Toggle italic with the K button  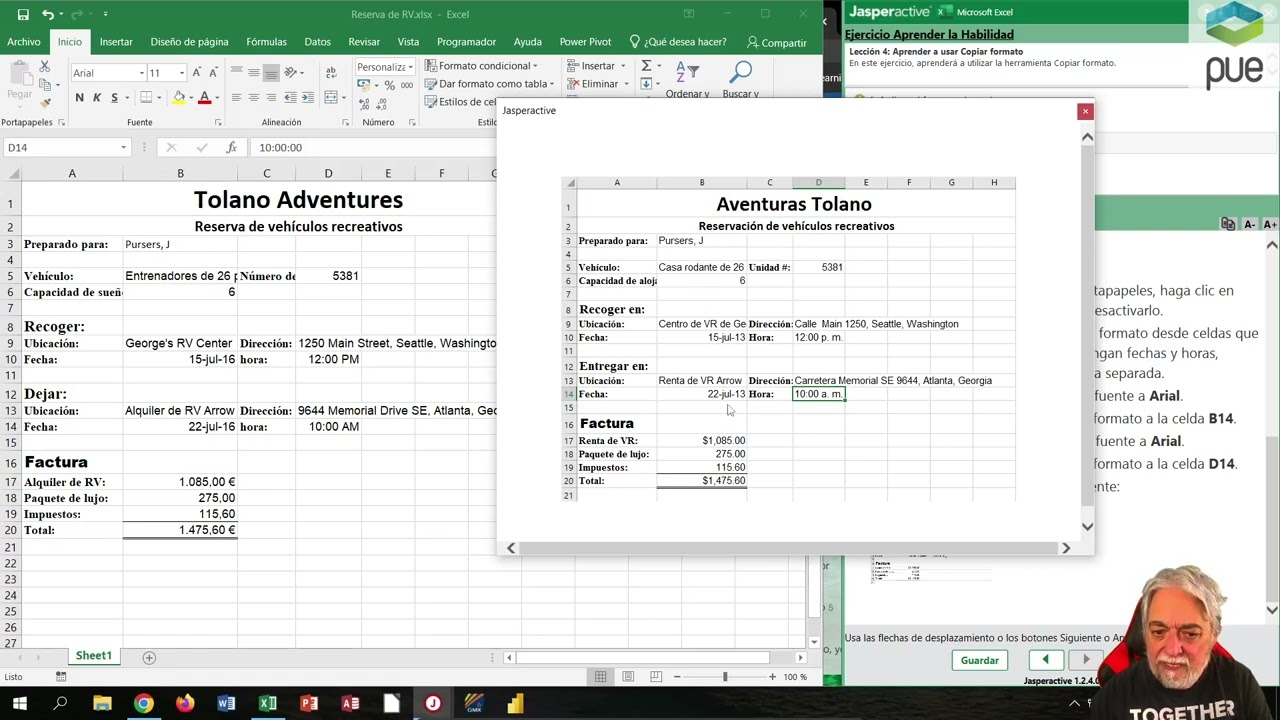(96, 97)
